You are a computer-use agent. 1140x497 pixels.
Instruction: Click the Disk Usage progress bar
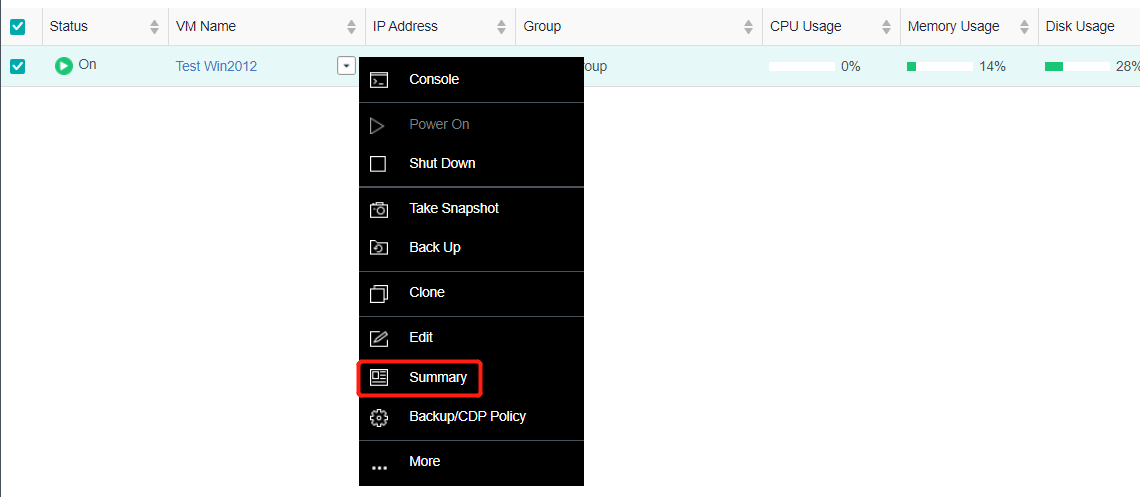coord(1077,67)
